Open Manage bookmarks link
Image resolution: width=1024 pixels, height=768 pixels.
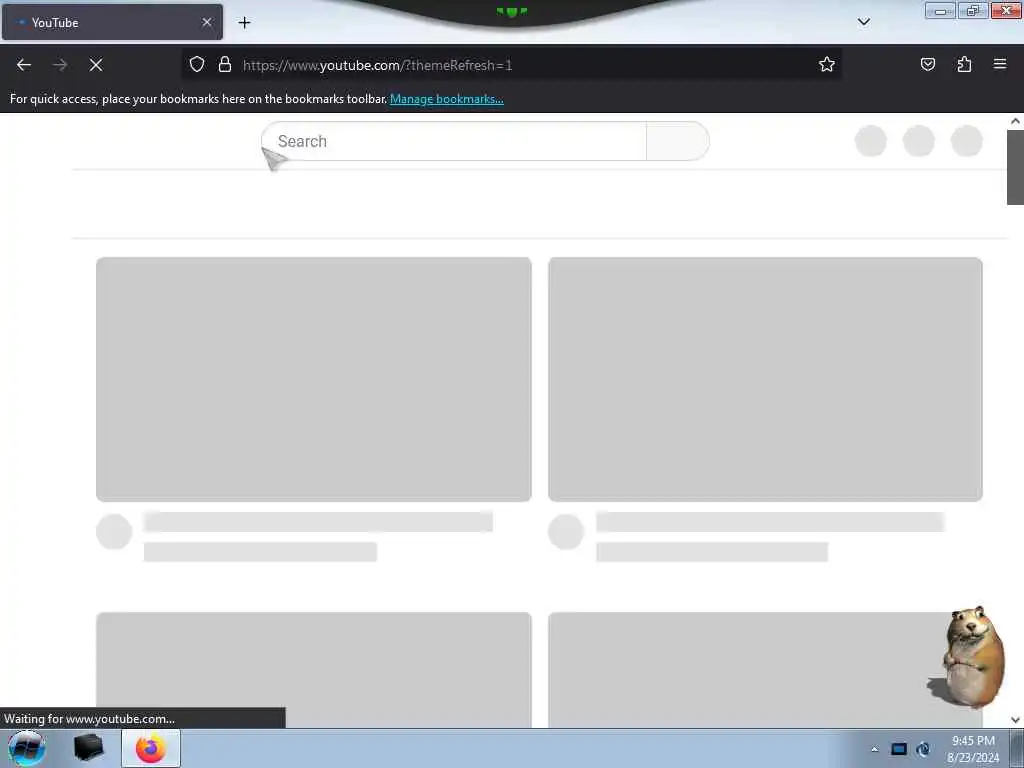click(x=447, y=99)
